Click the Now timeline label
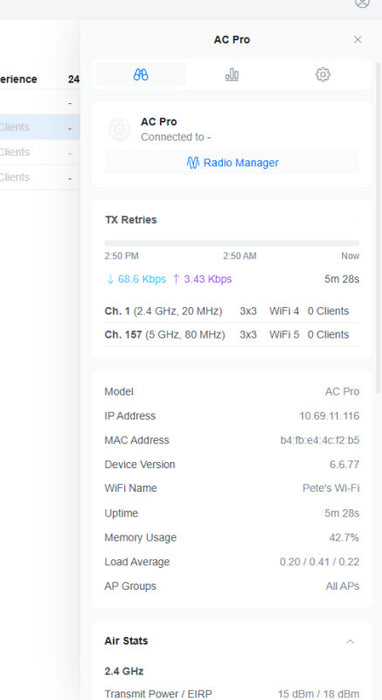 [x=350, y=256]
